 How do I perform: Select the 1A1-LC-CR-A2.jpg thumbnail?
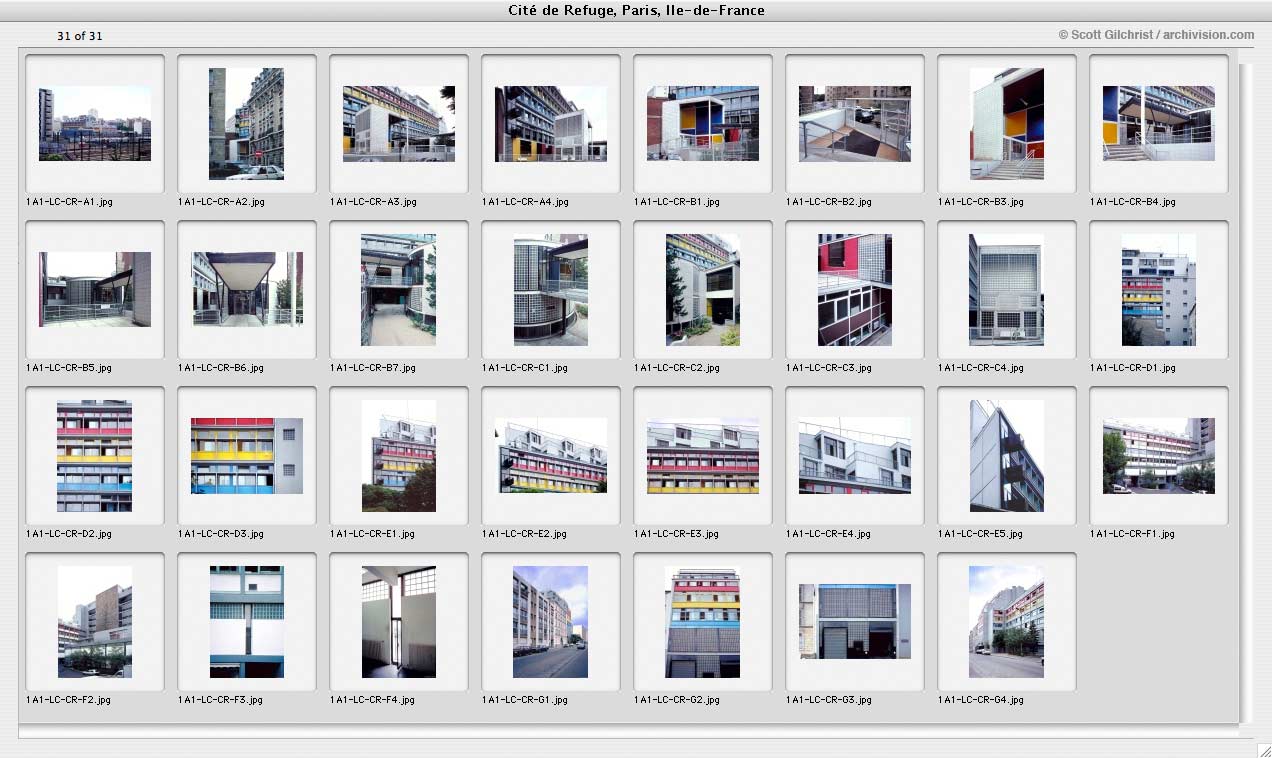[246, 124]
